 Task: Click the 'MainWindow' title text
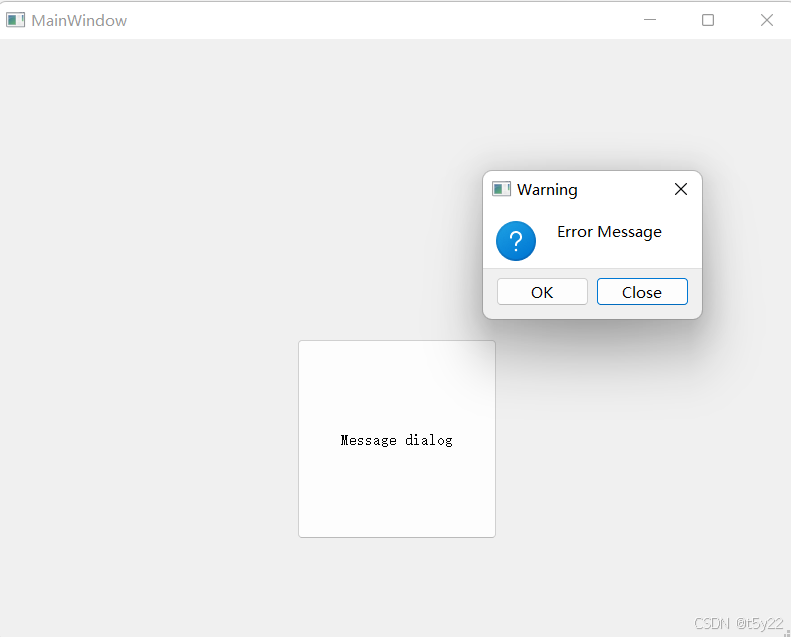pyautogui.click(x=79, y=21)
